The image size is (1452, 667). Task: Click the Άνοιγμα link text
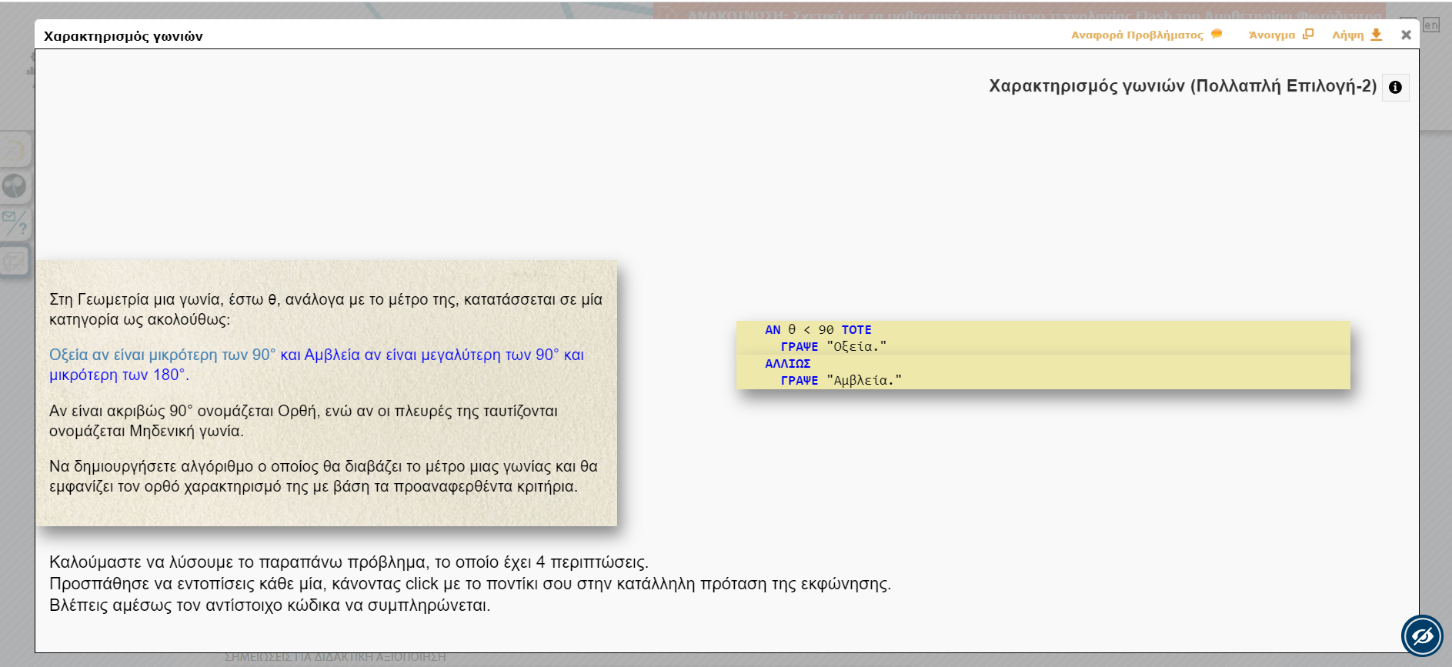[1271, 35]
